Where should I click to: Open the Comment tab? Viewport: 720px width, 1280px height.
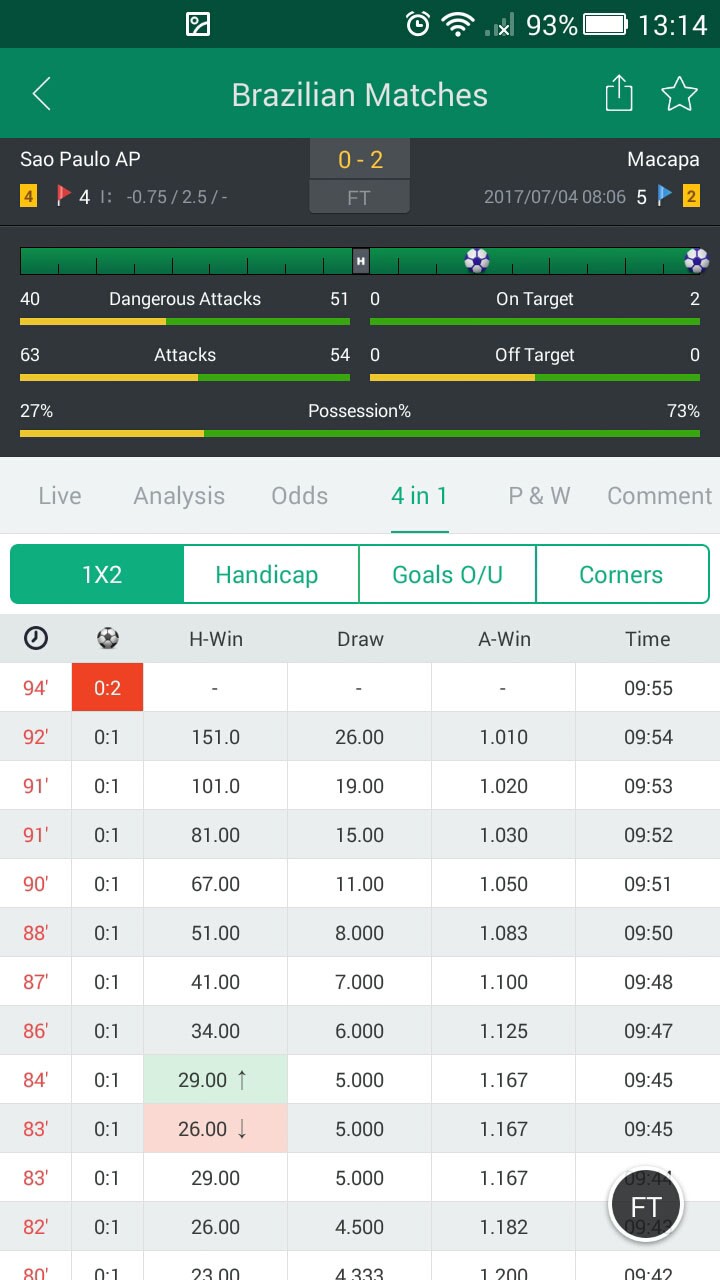(x=659, y=496)
